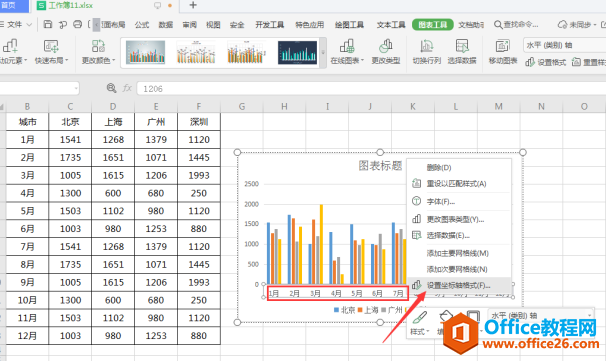The width and height of the screenshot is (606, 361).
Task: Open Online Charts (在线图表) tool
Action: (347, 52)
